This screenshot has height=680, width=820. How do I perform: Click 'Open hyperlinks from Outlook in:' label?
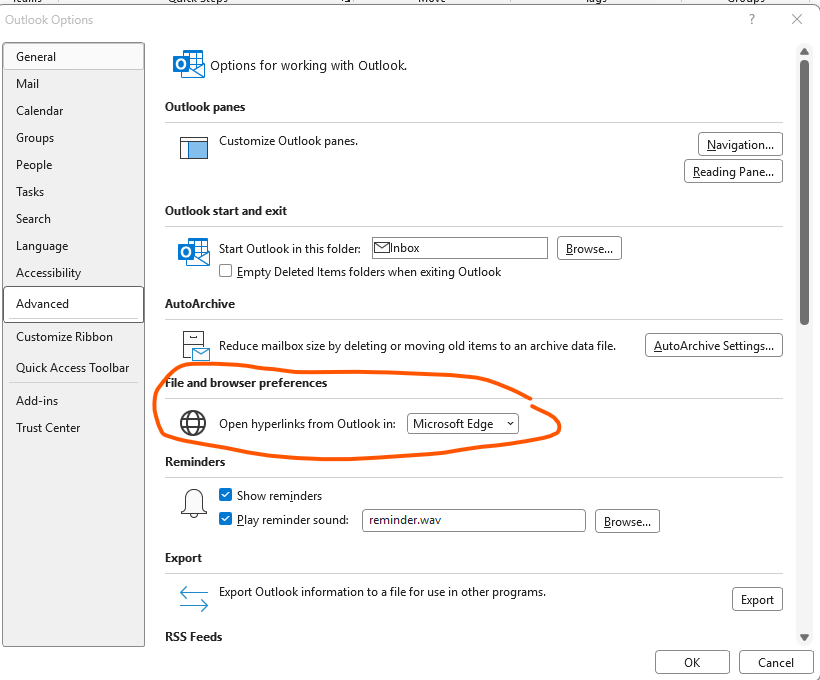308,424
